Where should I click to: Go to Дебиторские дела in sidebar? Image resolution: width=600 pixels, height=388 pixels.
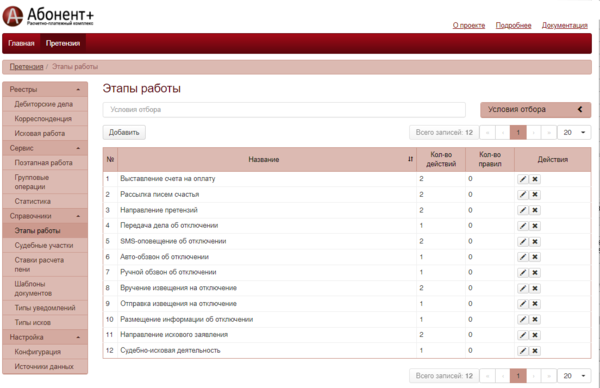45,104
